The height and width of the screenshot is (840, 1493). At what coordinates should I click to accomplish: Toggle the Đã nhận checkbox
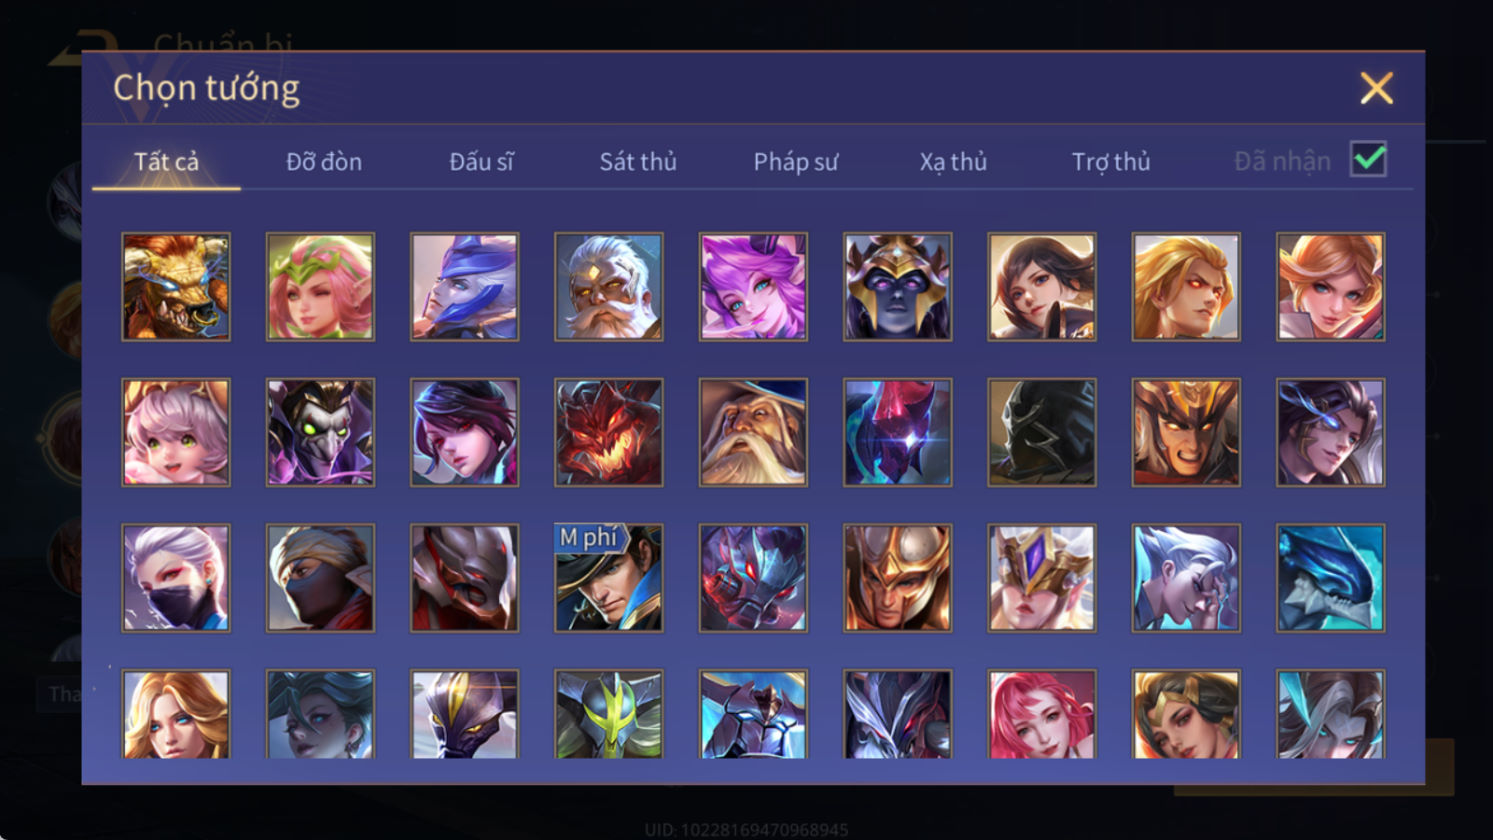(x=1368, y=159)
